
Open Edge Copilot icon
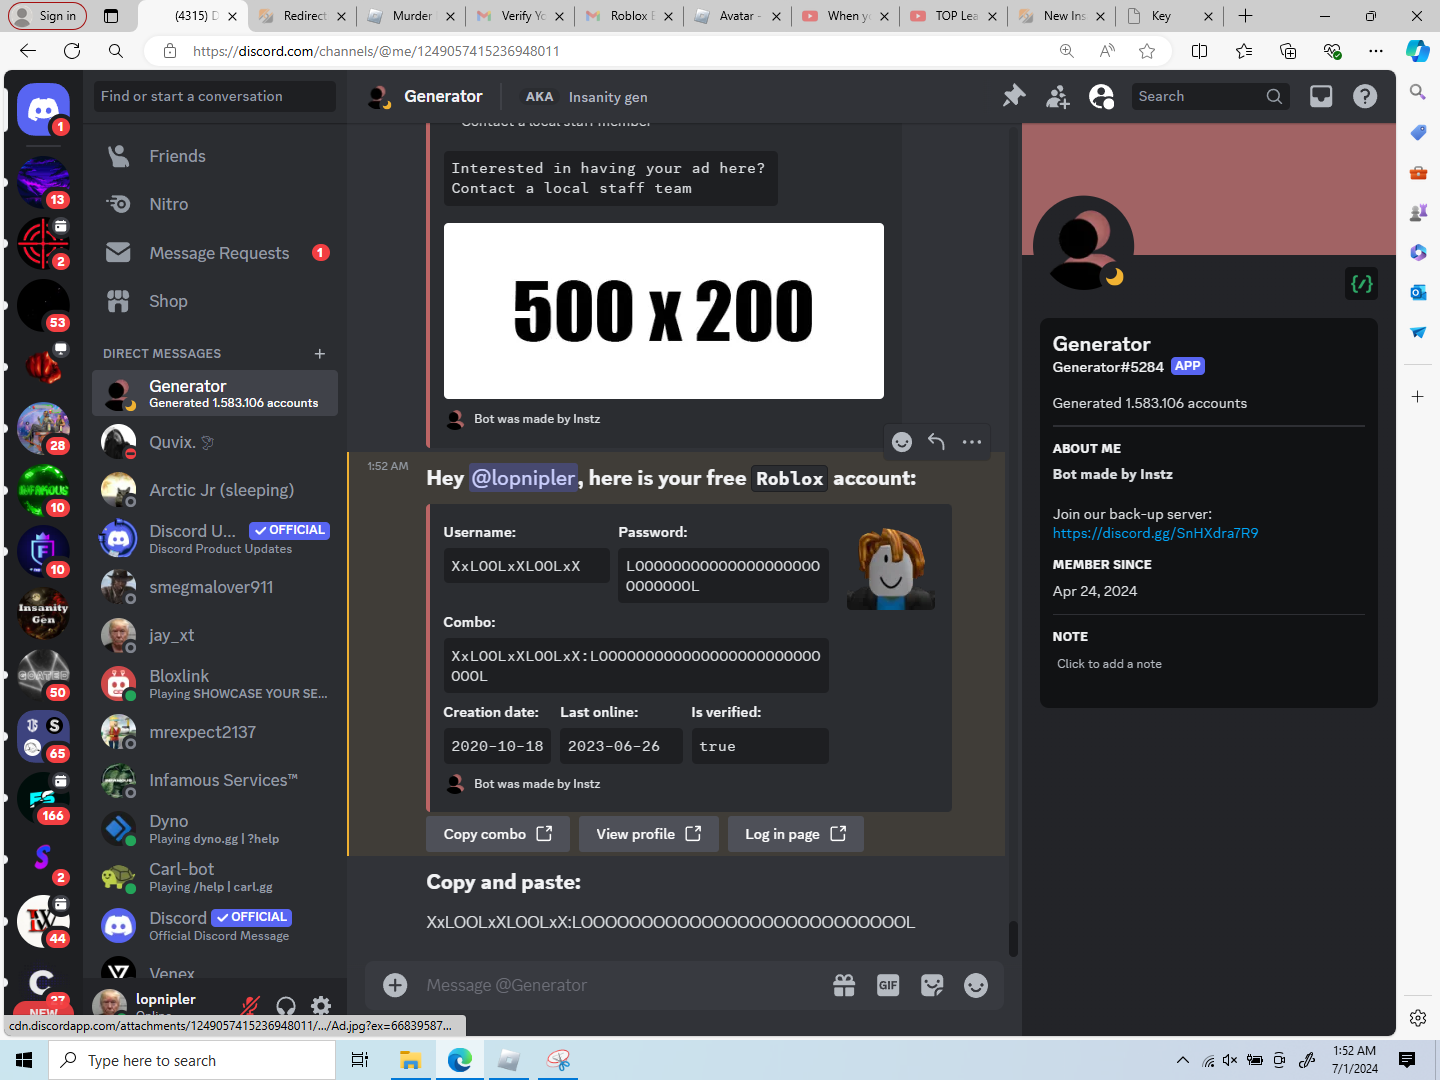(1418, 51)
